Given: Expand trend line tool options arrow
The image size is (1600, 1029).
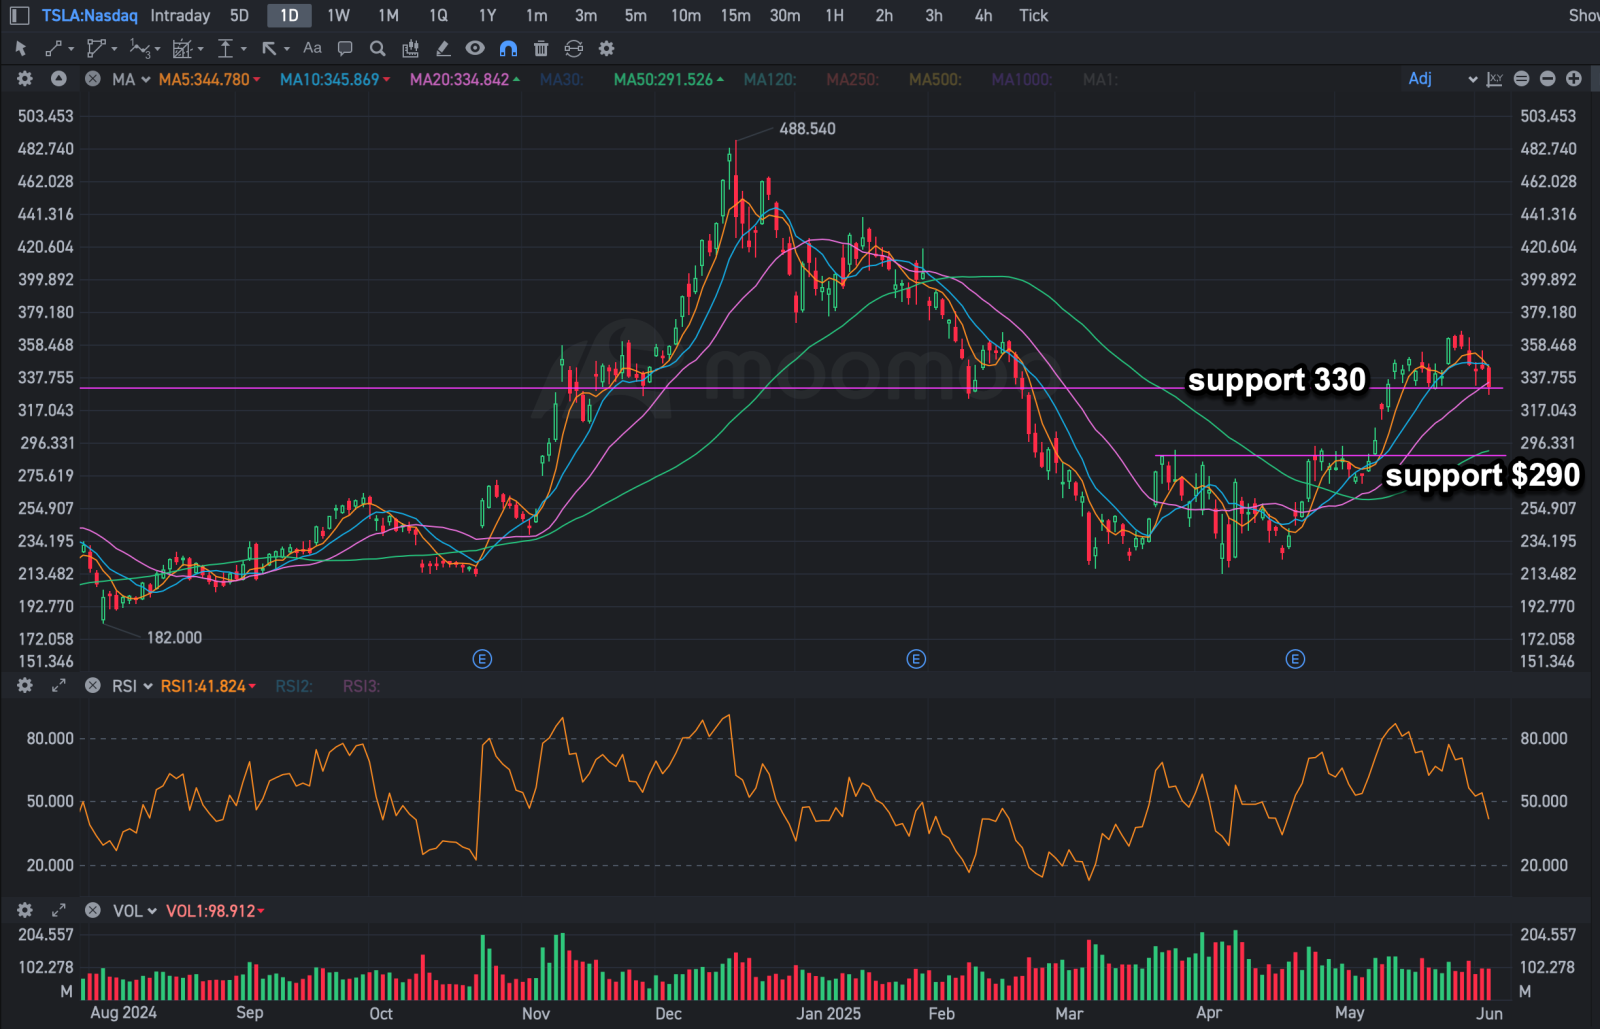Looking at the screenshot, I should 71,49.
